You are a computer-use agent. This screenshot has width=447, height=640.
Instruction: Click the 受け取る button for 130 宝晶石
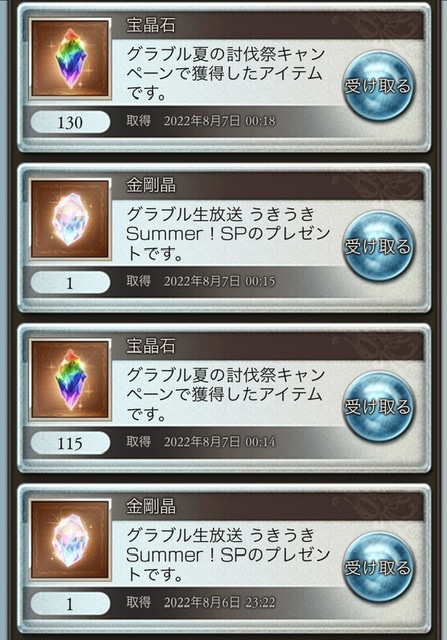[x=378, y=86]
